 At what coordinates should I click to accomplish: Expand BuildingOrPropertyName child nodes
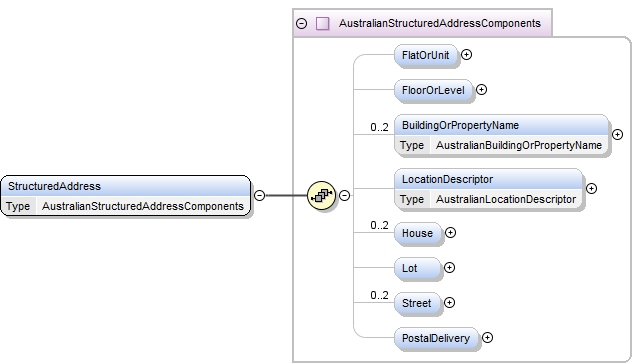[x=617, y=134]
